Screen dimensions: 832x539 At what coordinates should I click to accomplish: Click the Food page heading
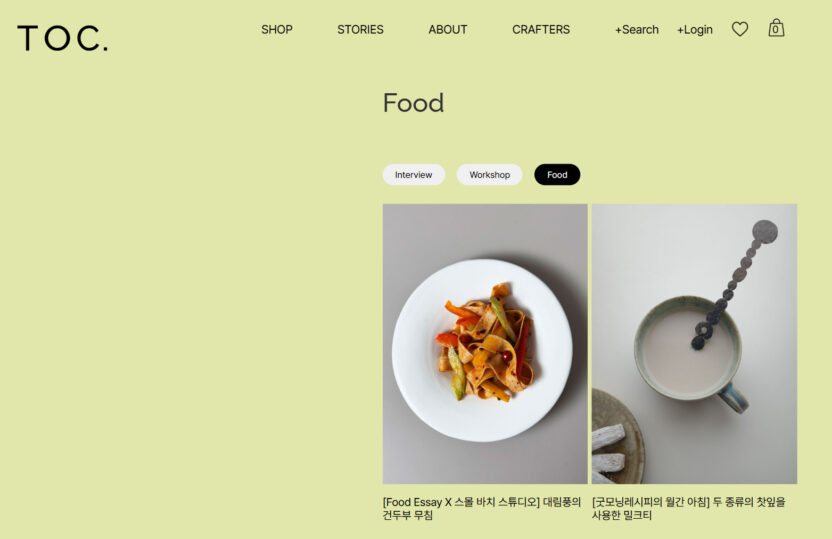tap(413, 103)
